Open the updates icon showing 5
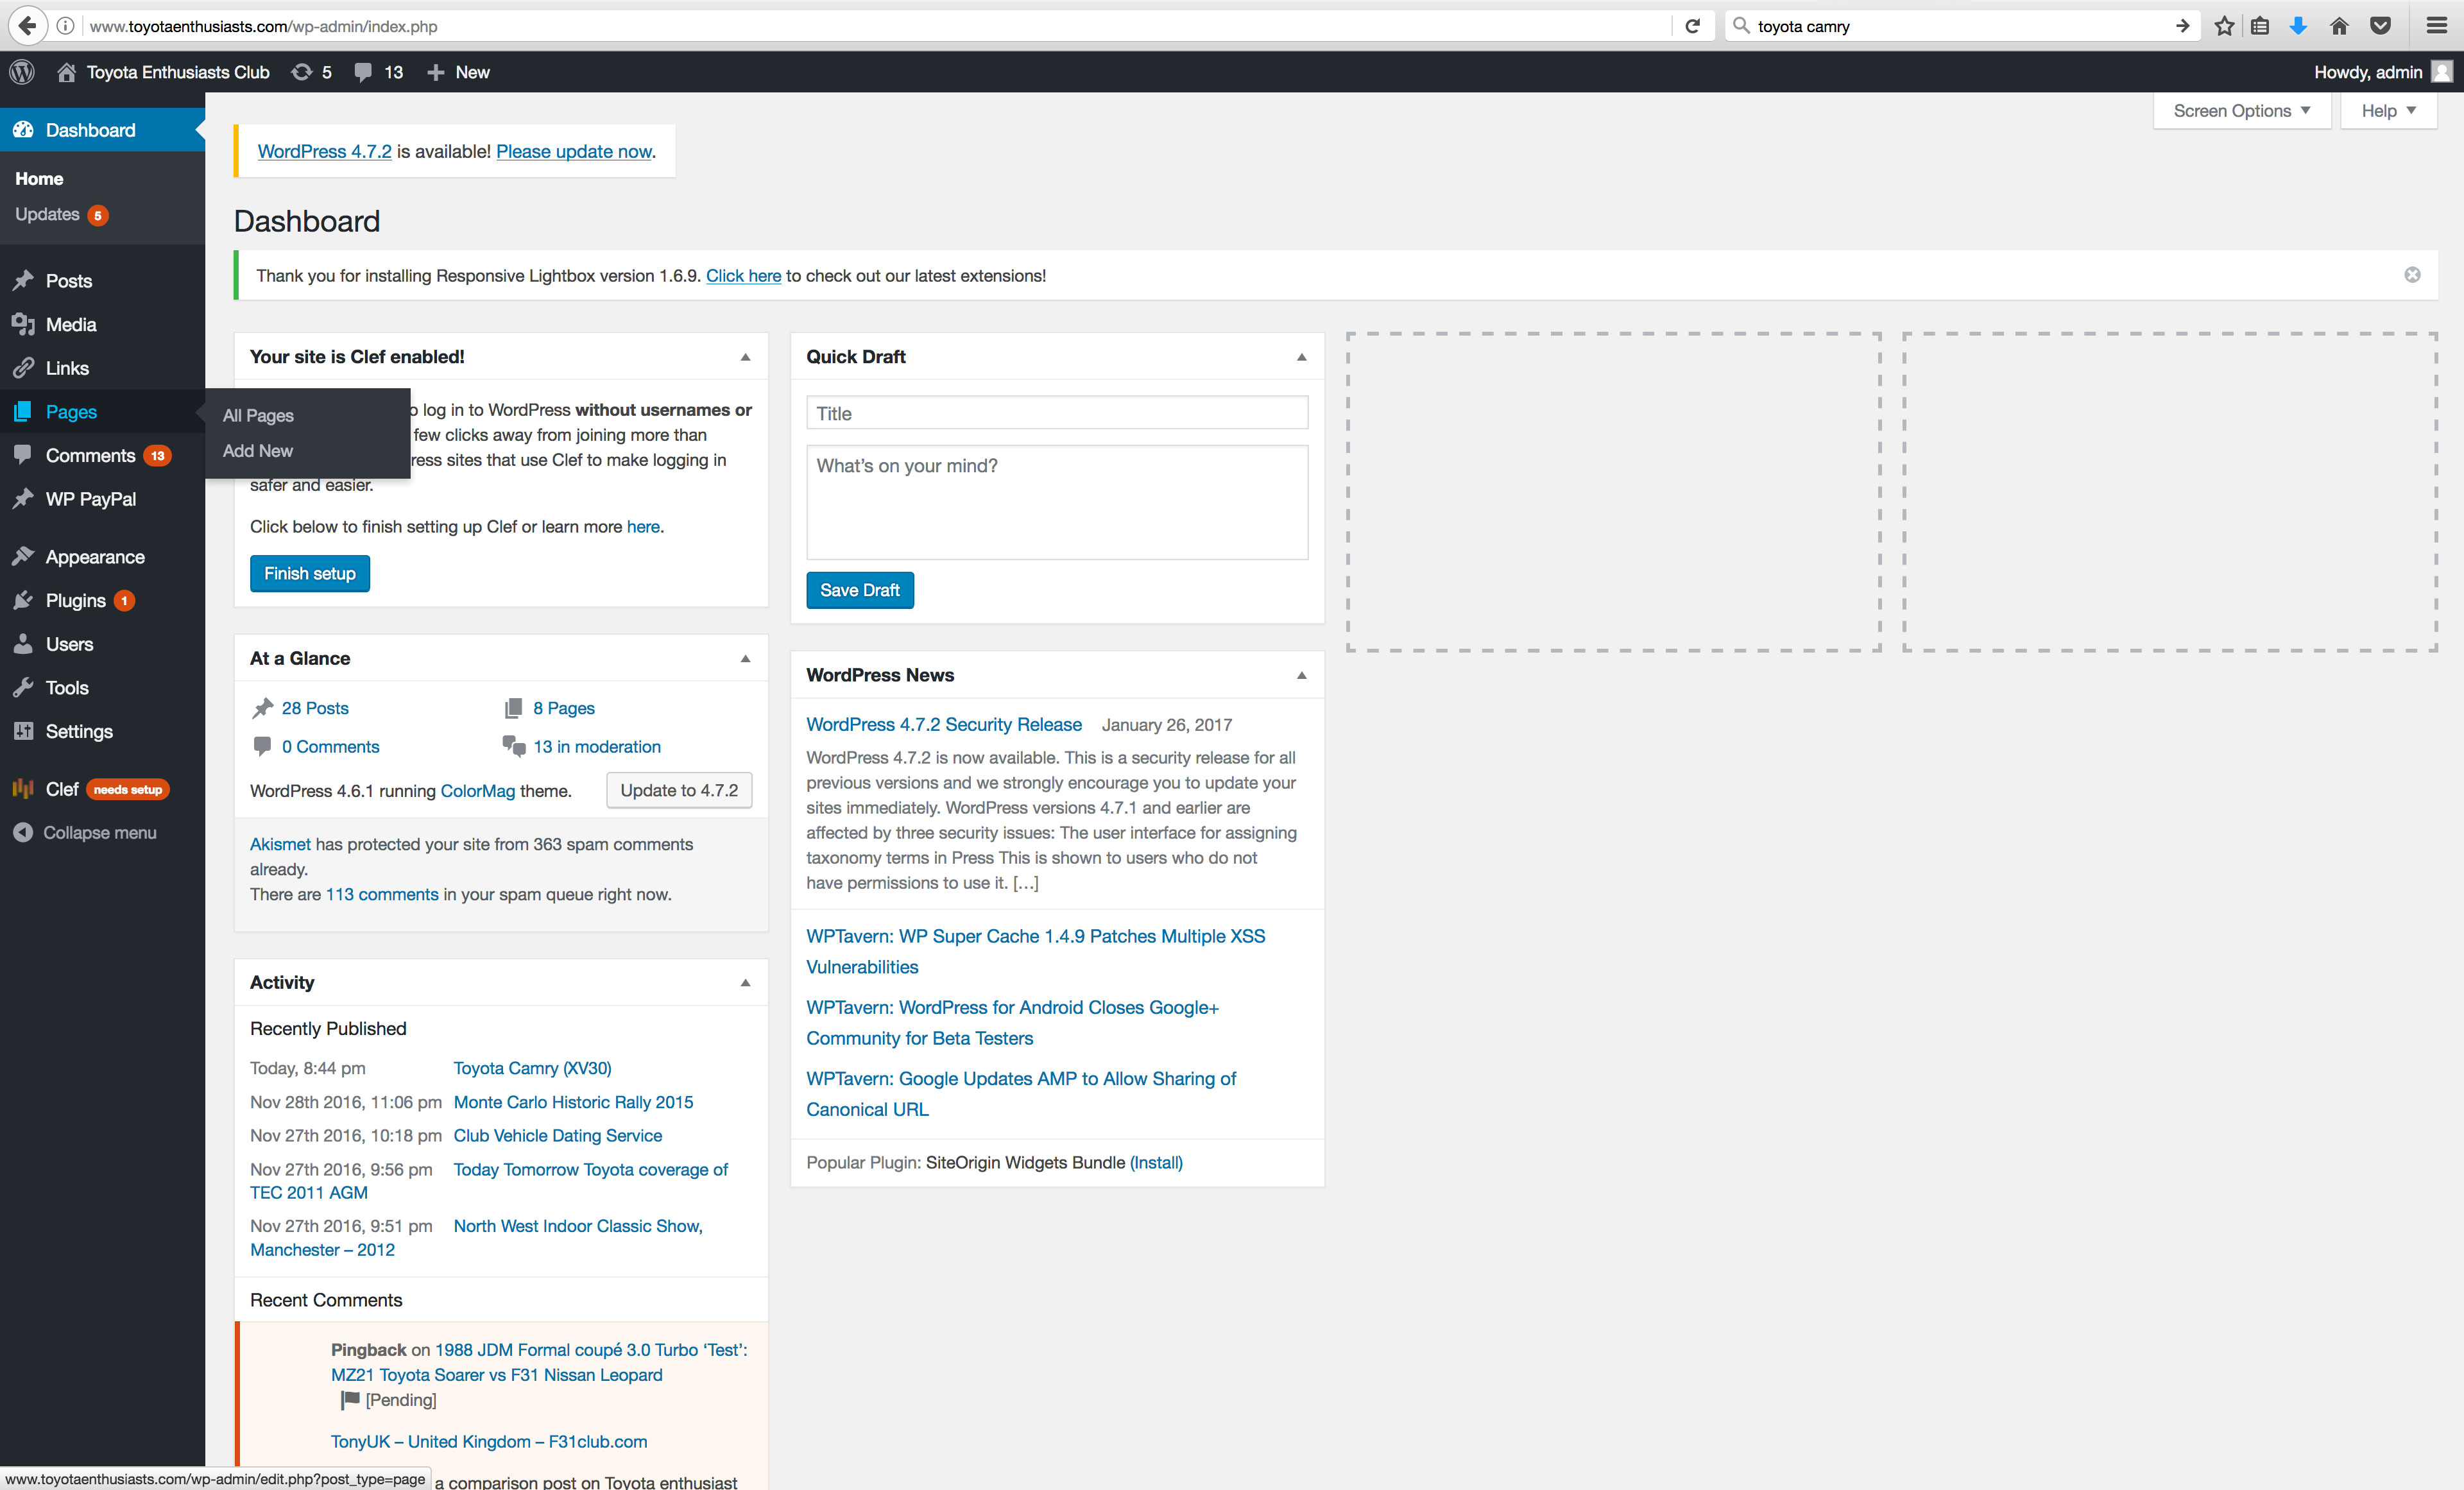 310,72
